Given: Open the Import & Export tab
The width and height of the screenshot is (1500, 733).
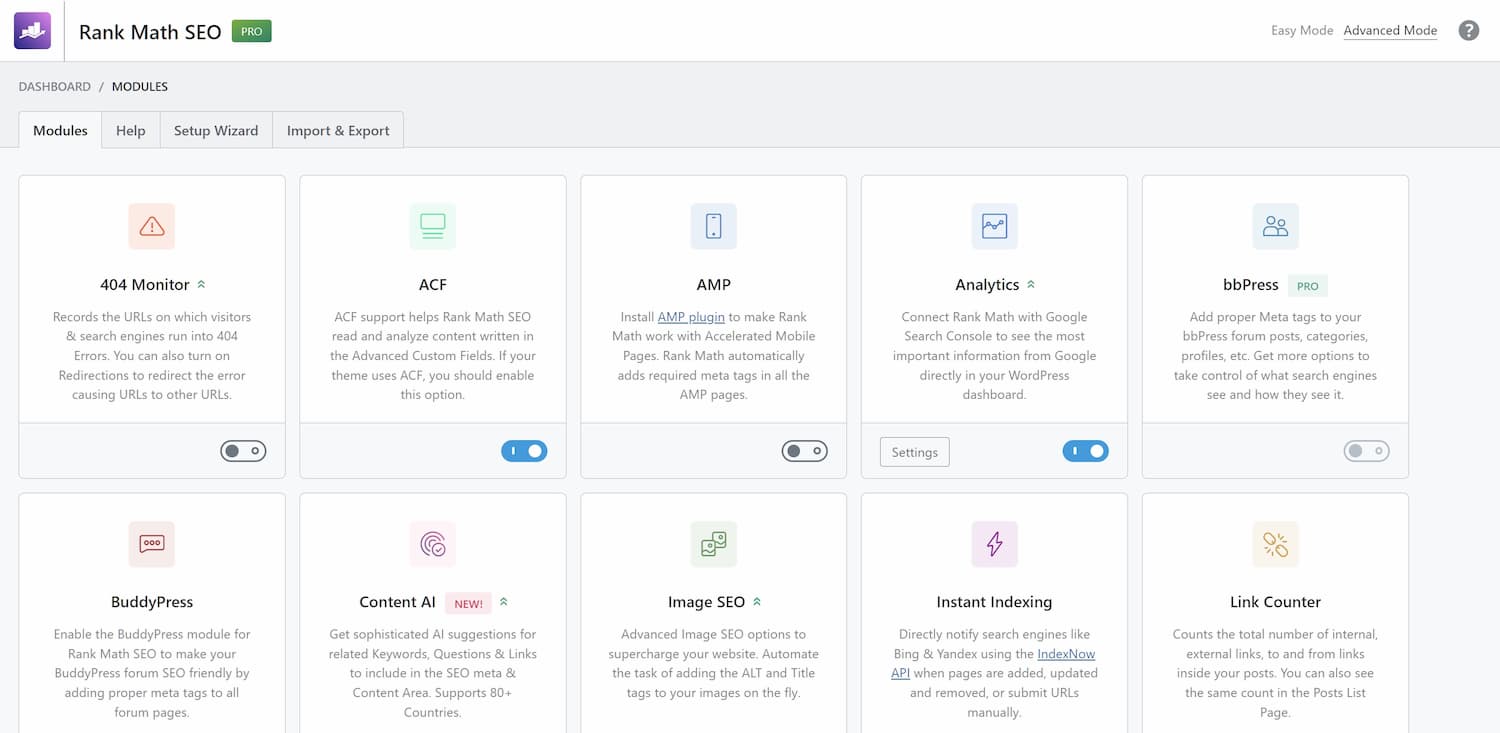Looking at the screenshot, I should tap(338, 130).
